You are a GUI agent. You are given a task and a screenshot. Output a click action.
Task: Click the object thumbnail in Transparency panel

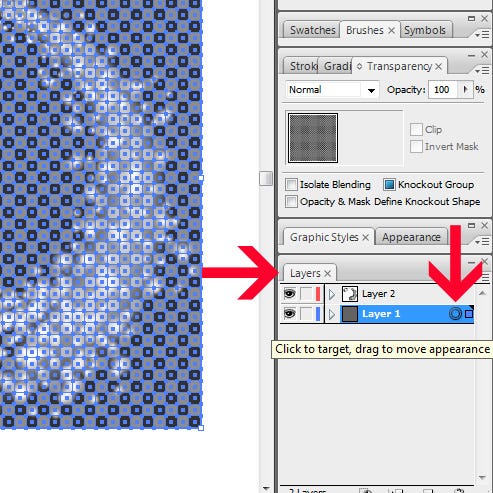coord(313,138)
